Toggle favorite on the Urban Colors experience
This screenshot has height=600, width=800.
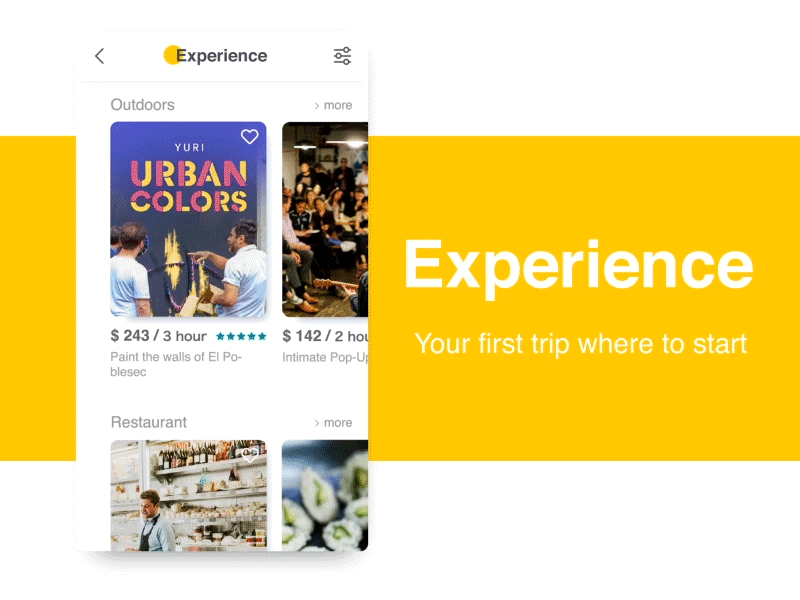click(x=249, y=137)
